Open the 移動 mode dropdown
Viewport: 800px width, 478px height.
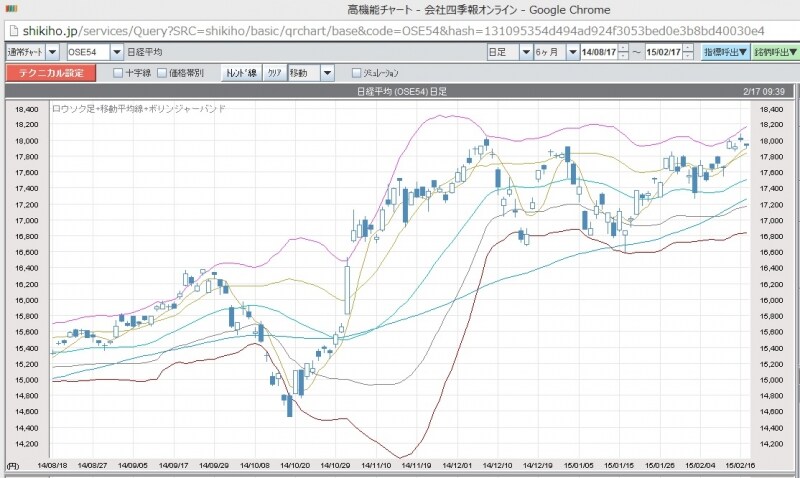point(327,72)
